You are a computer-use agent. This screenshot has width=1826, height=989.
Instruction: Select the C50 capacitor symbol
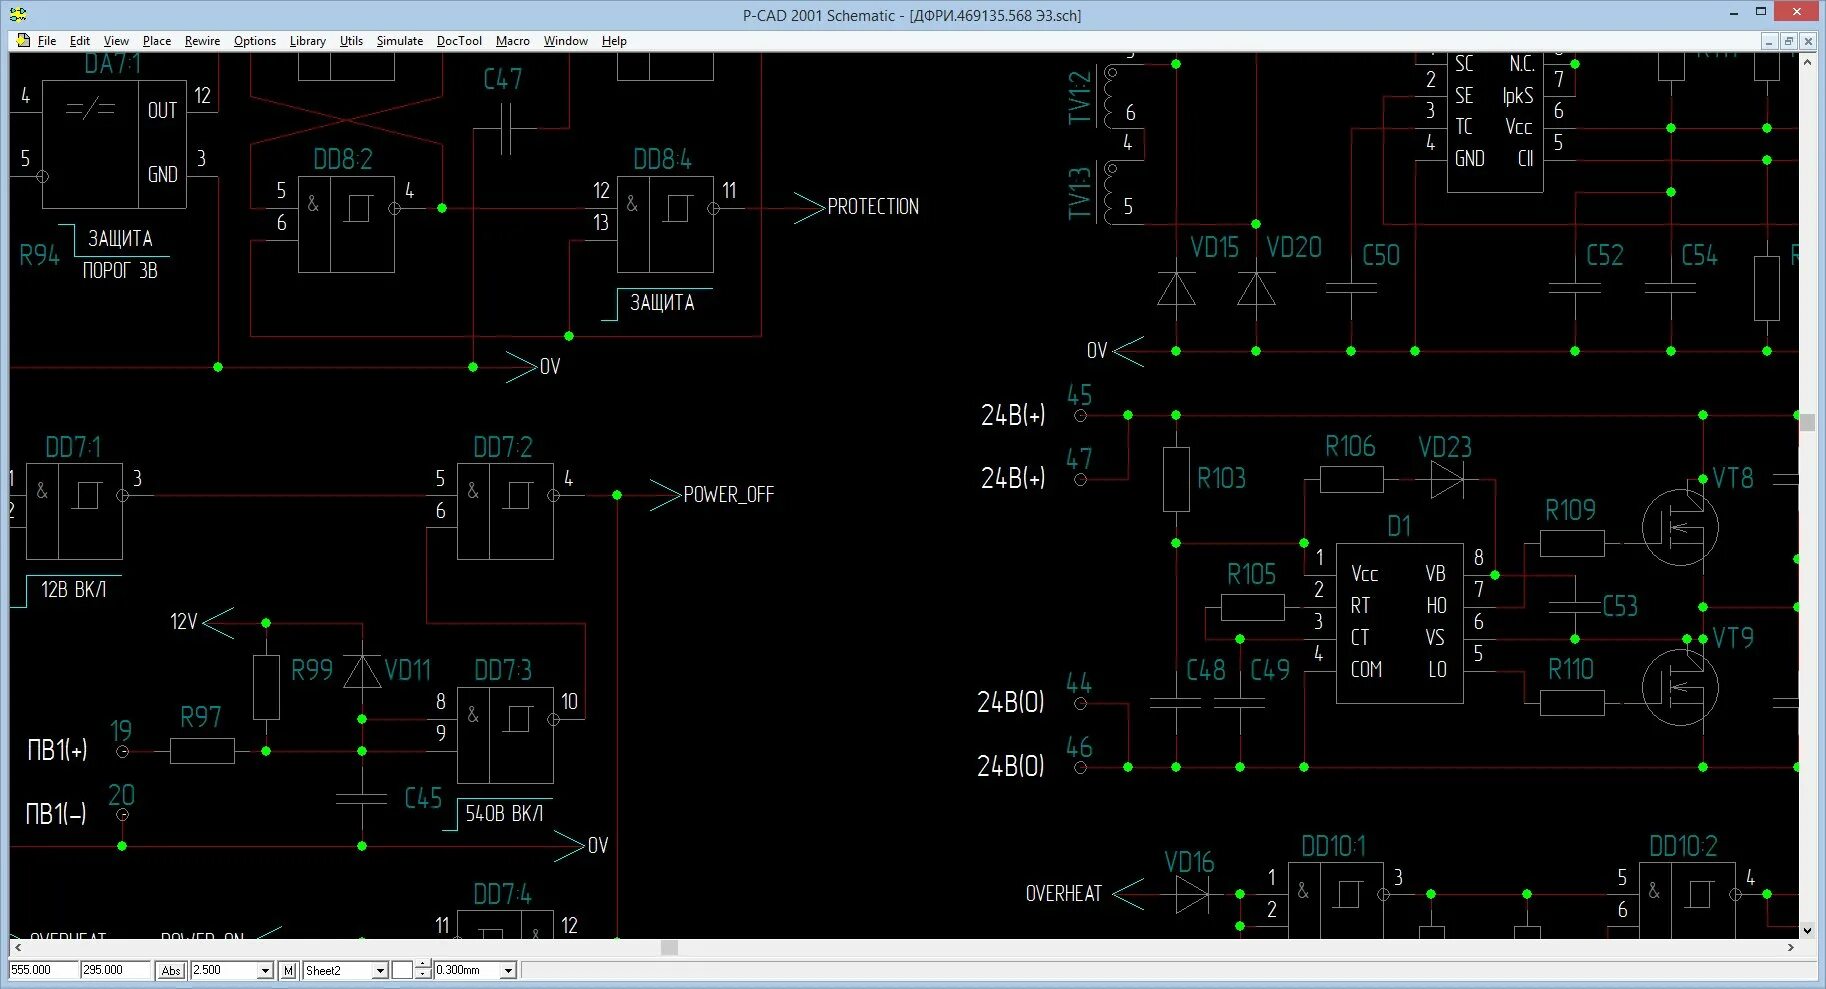click(x=1351, y=288)
